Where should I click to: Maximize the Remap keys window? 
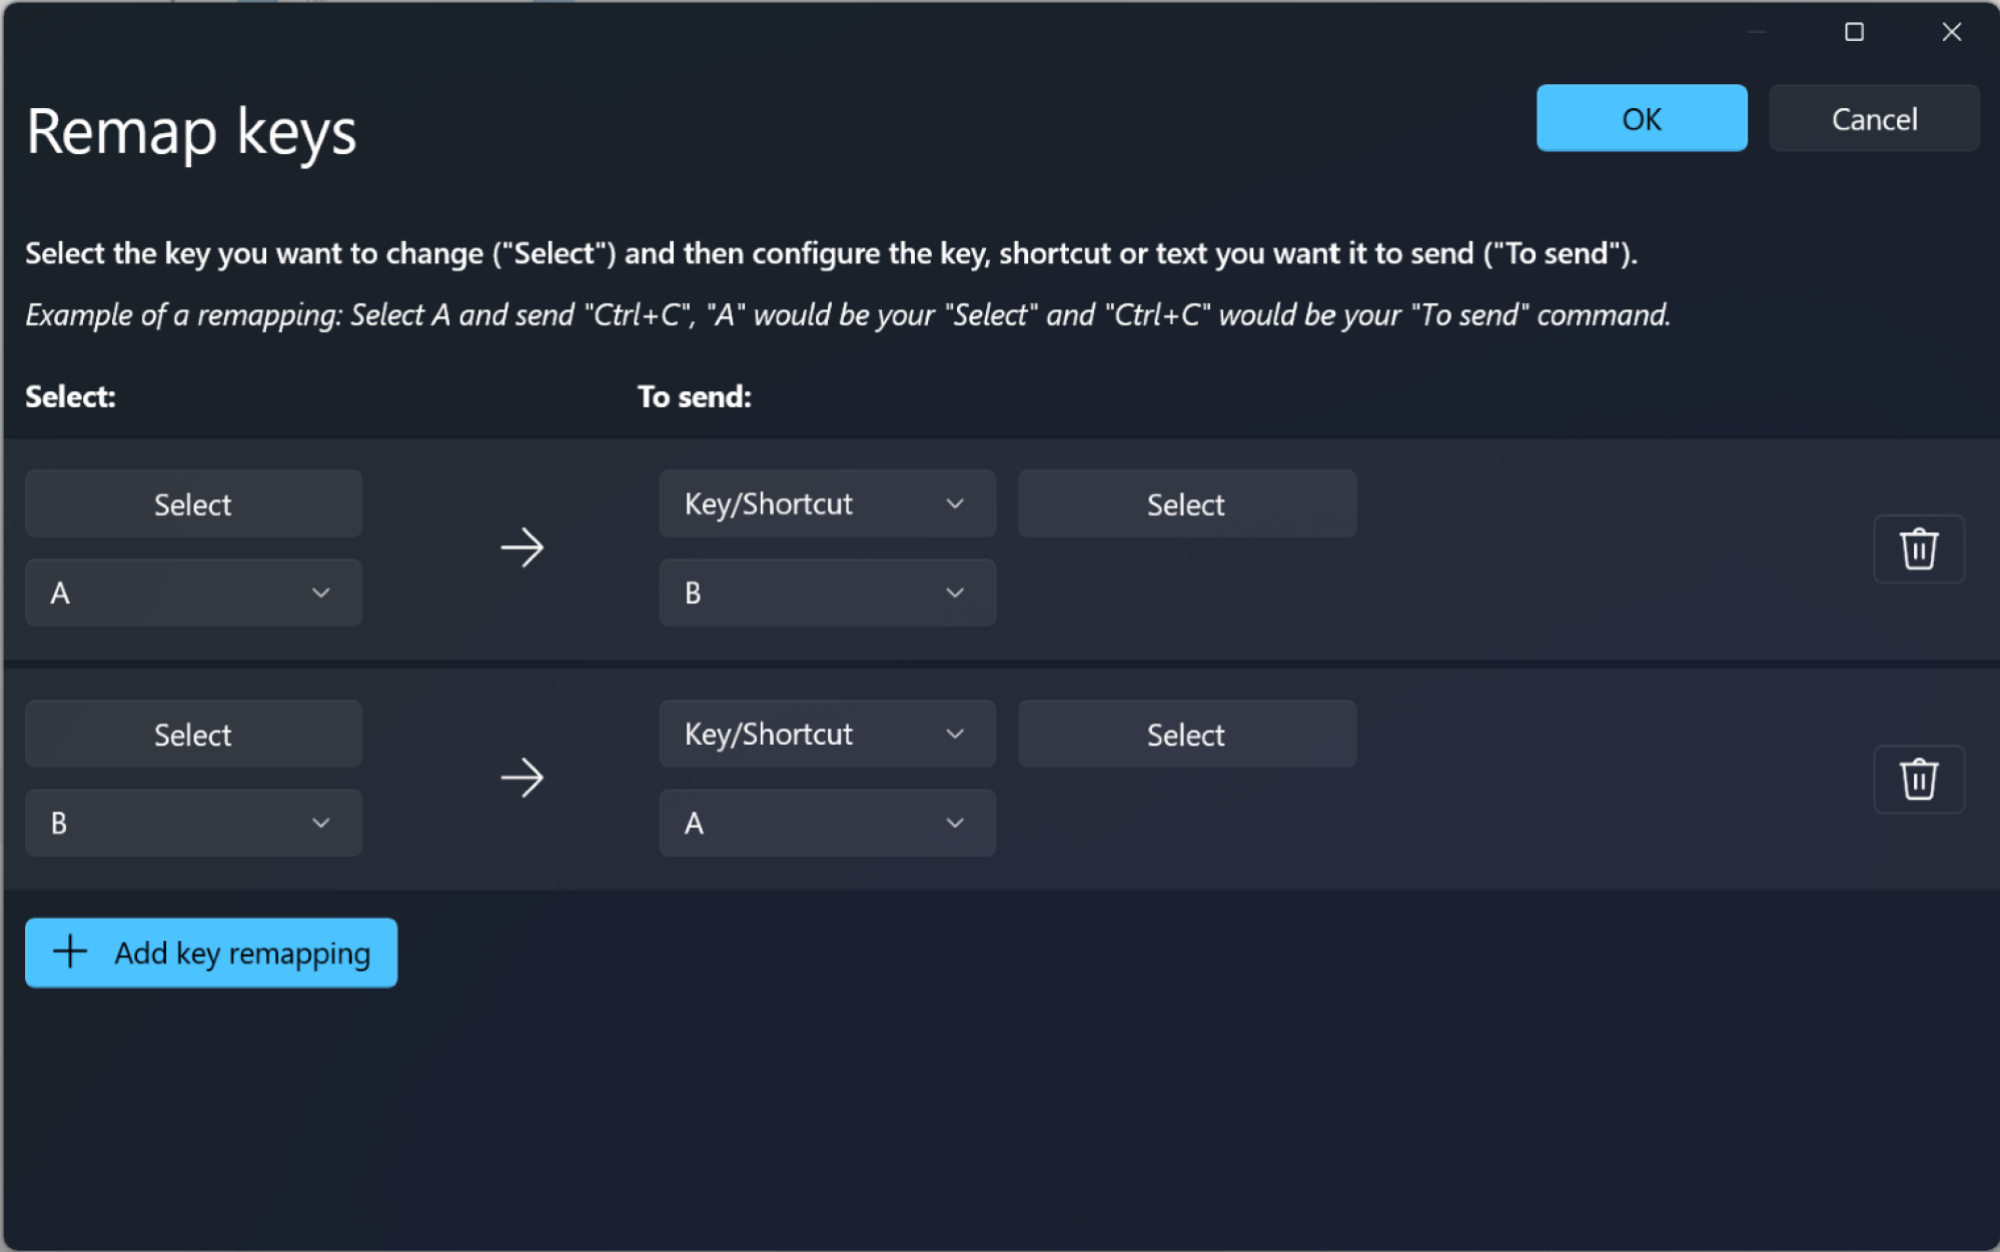tap(1853, 31)
